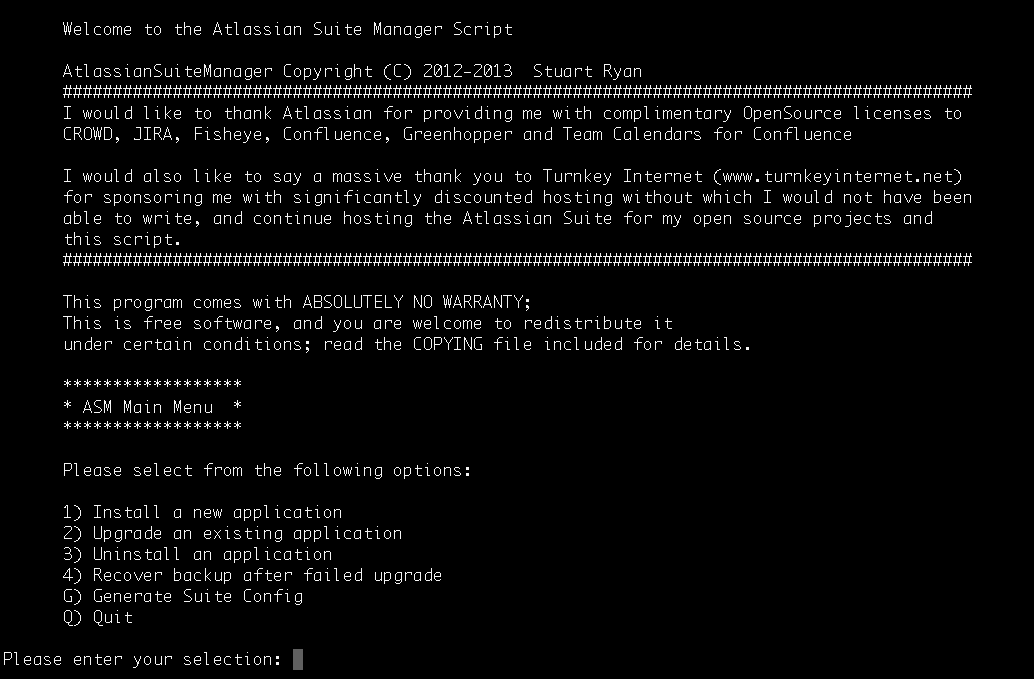Image resolution: width=1034 pixels, height=679 pixels.
Task: Select option 2) Upgrade an existing application
Action: click(x=232, y=534)
